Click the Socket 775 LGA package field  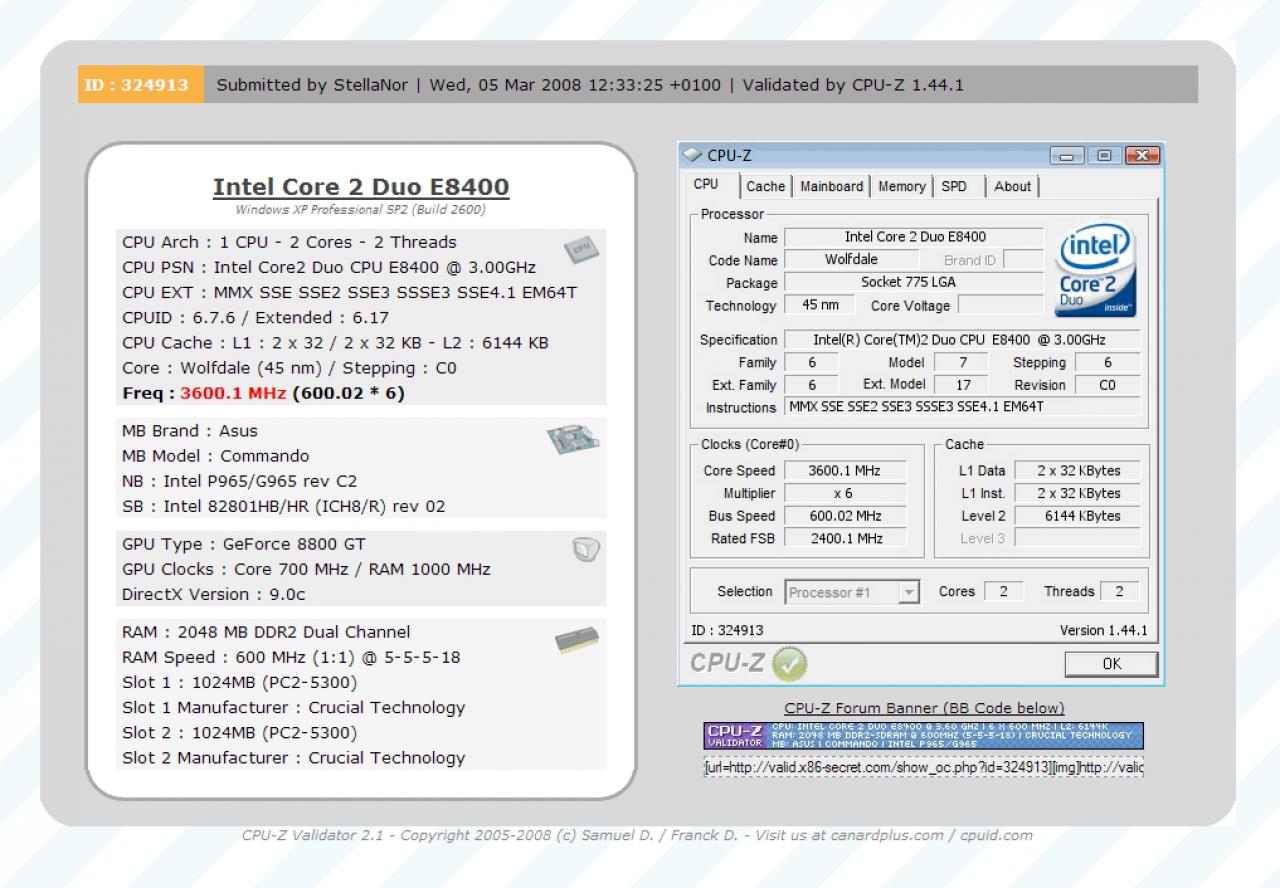(x=914, y=283)
